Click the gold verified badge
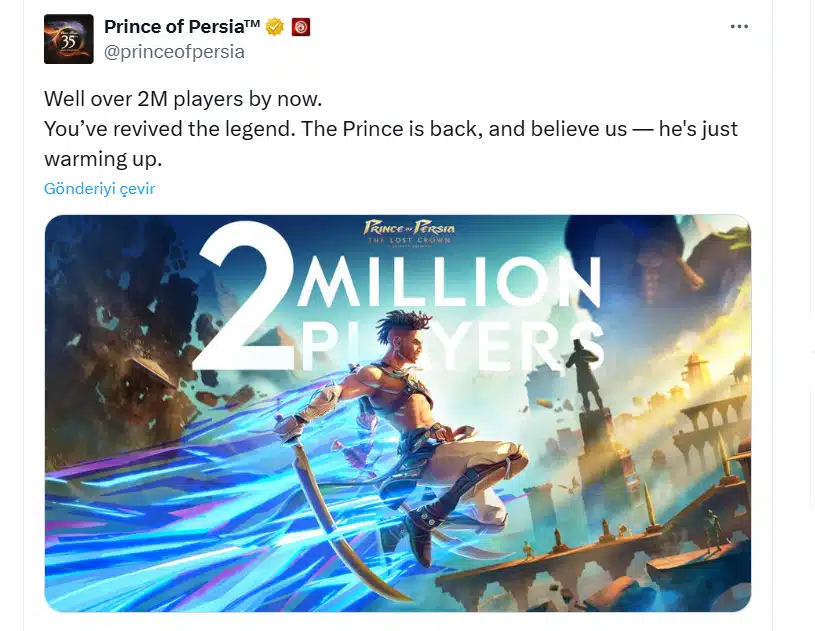The width and height of the screenshot is (815, 631). (x=274, y=27)
